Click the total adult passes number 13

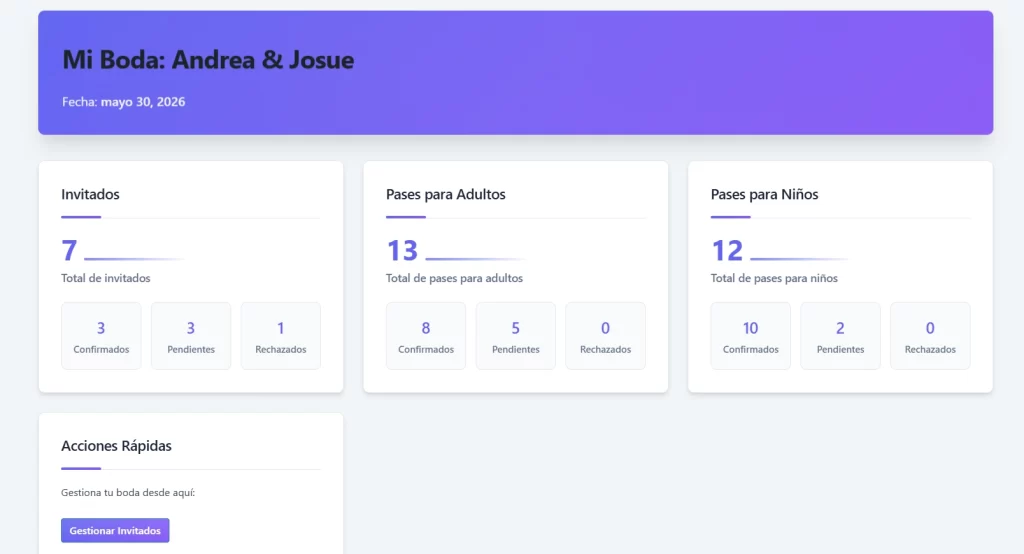402,250
